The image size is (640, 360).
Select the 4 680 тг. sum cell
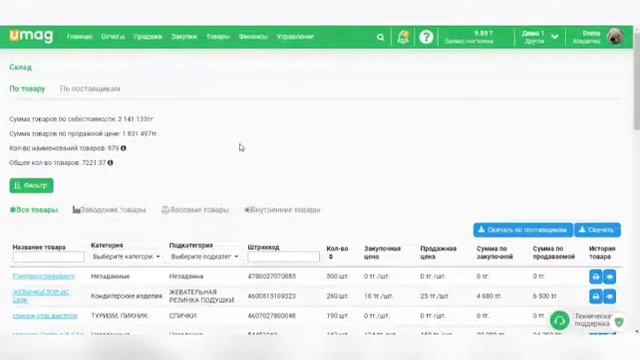click(489, 296)
